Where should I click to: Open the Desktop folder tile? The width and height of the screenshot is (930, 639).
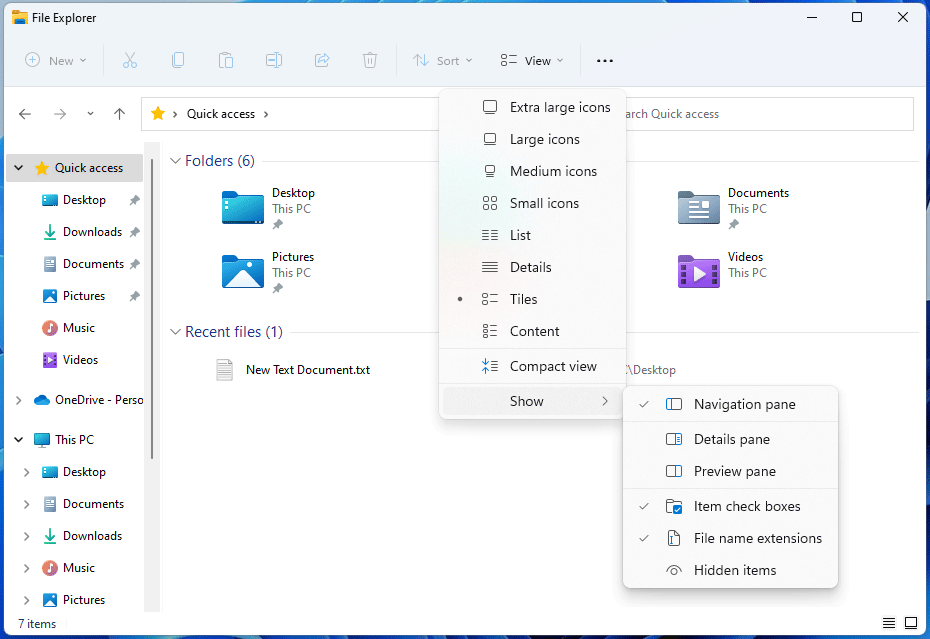click(x=269, y=208)
